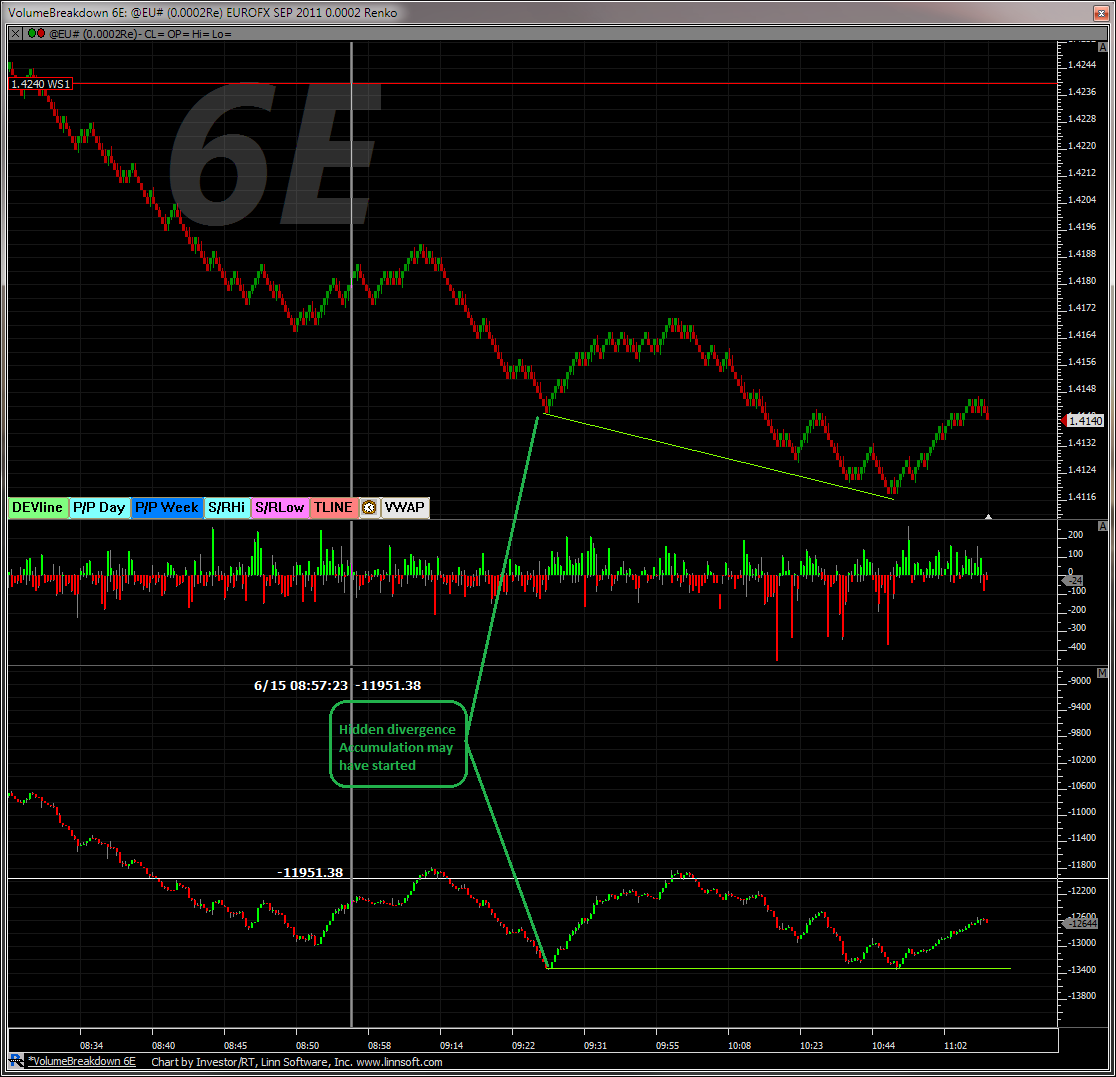The height and width of the screenshot is (1077, 1116).
Task: Click the instrument header '@EU# (0.0002Re)- CL= OP= Hi= Lo='
Action: pos(140,33)
